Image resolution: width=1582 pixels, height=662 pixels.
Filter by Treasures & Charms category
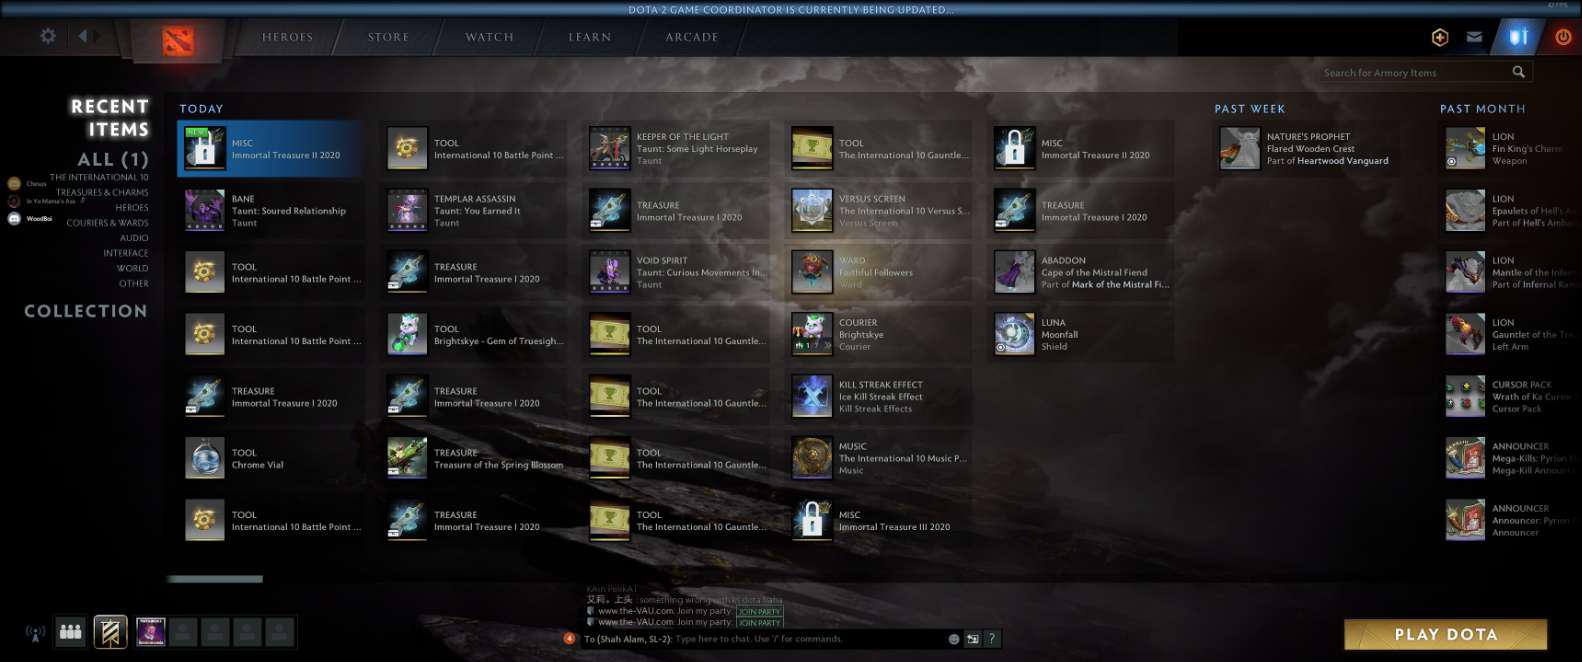102,192
